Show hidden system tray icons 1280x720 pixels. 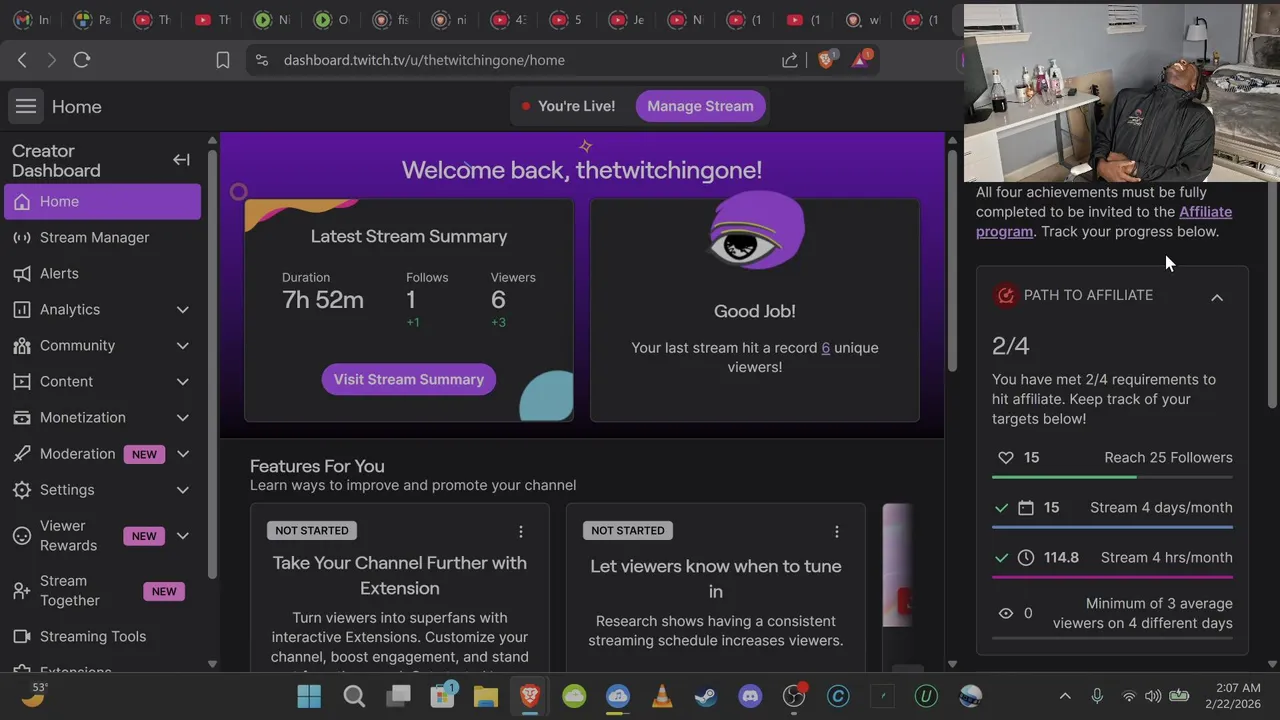click(x=1065, y=696)
